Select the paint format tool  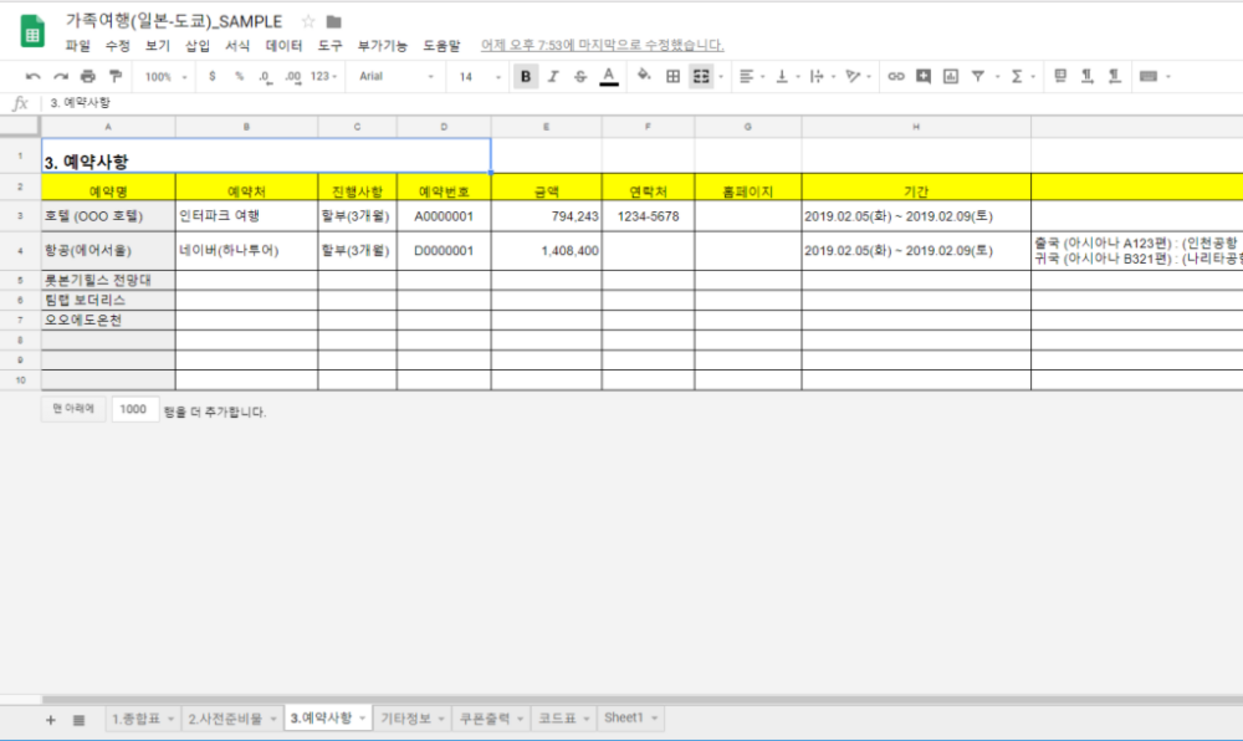(115, 76)
